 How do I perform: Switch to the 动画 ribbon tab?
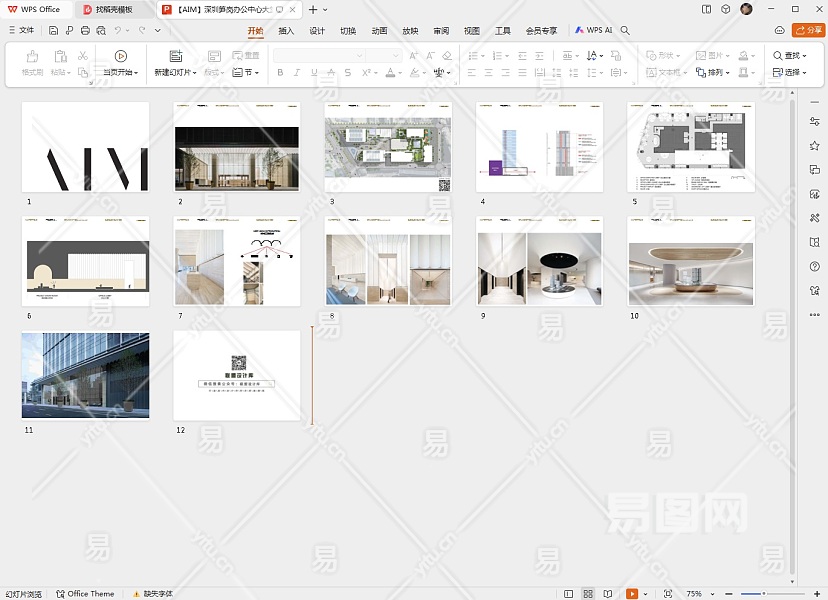coord(379,31)
